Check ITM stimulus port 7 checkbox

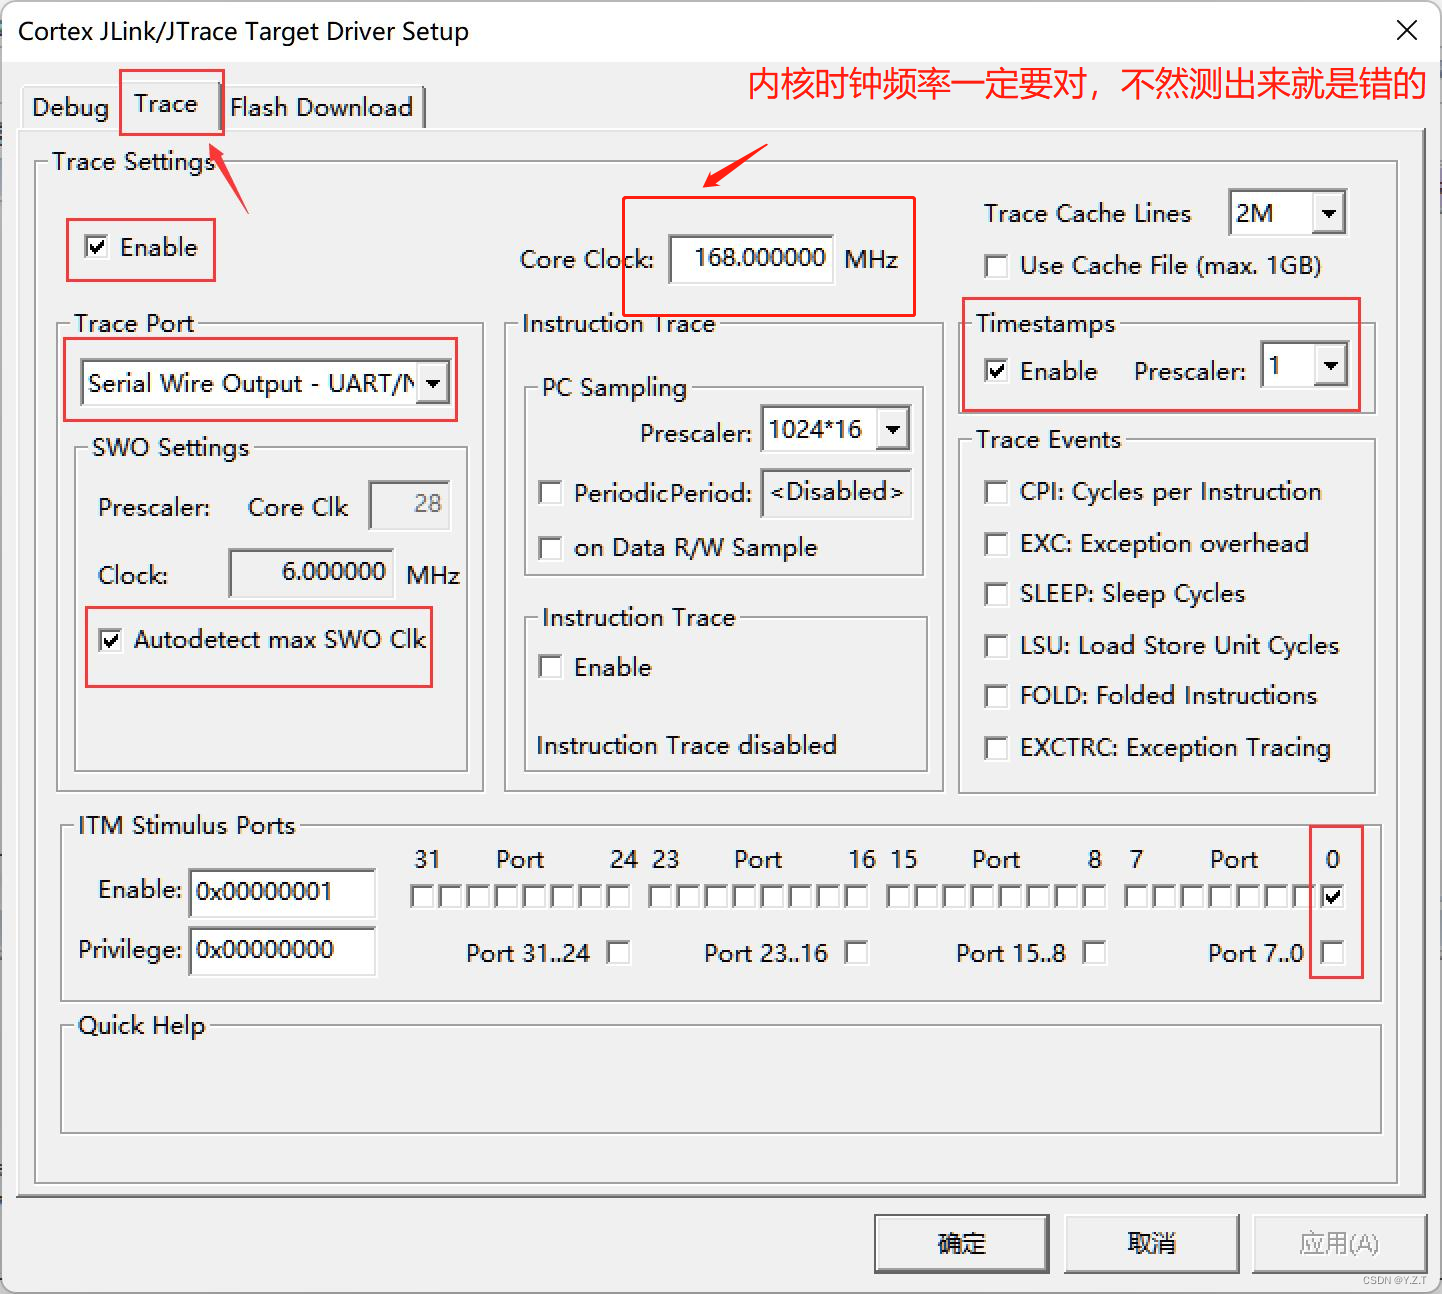(x=1136, y=896)
